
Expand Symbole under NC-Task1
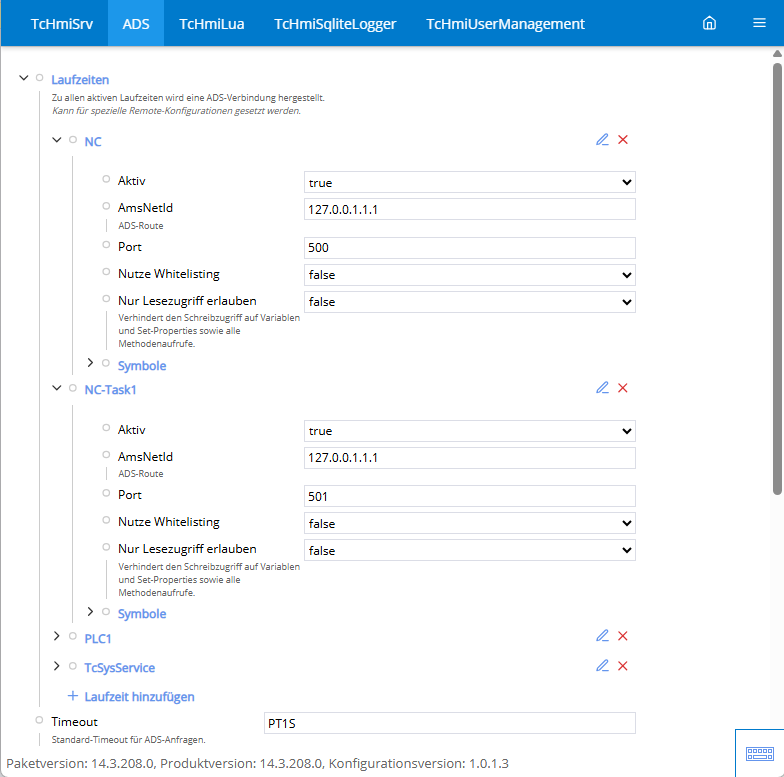point(90,612)
